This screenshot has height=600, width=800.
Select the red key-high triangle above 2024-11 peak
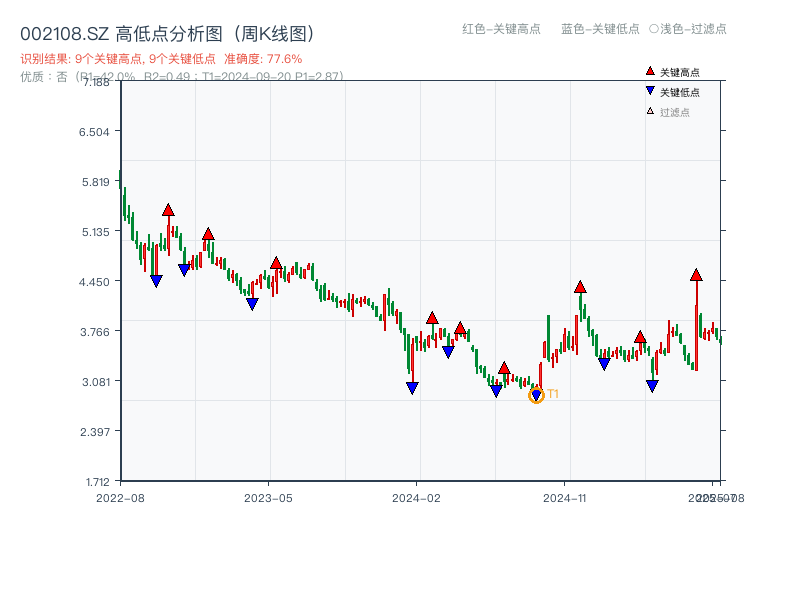[x=580, y=287]
